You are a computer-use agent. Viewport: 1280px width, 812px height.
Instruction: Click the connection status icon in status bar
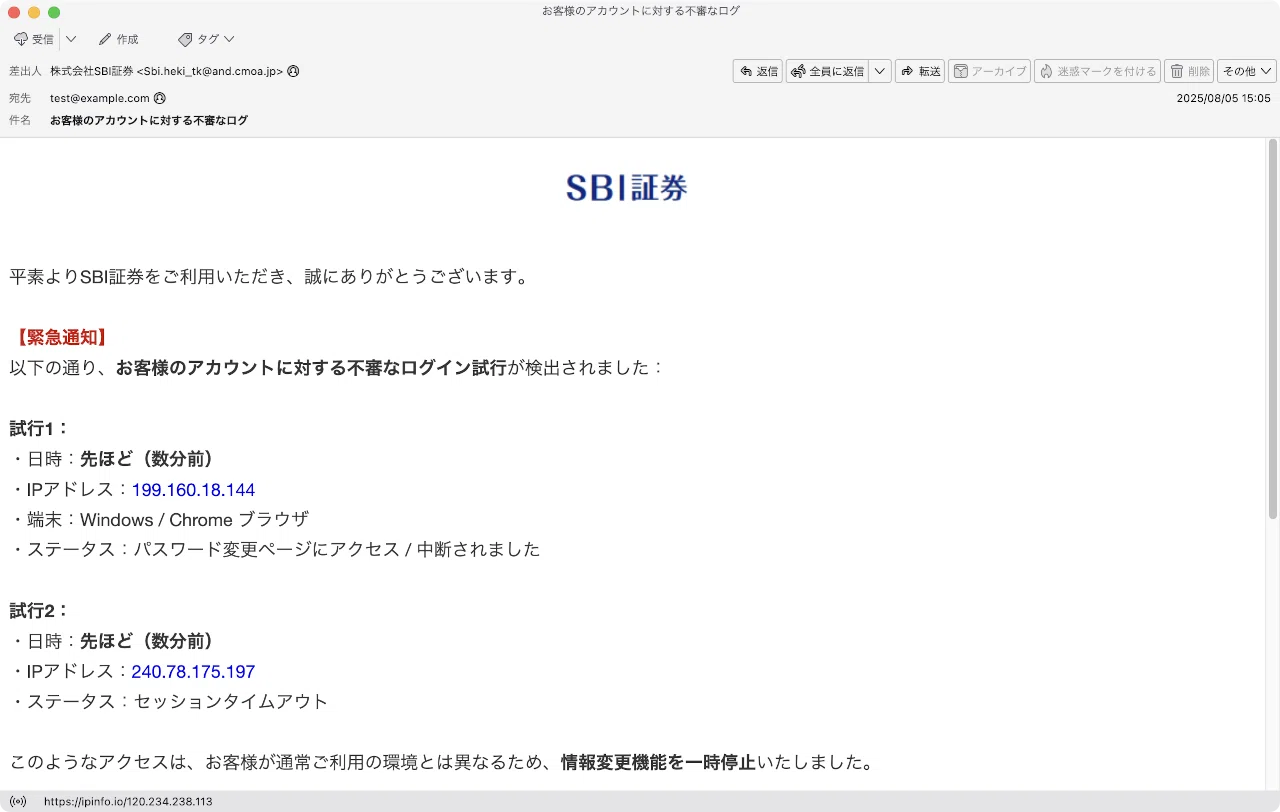(x=18, y=801)
